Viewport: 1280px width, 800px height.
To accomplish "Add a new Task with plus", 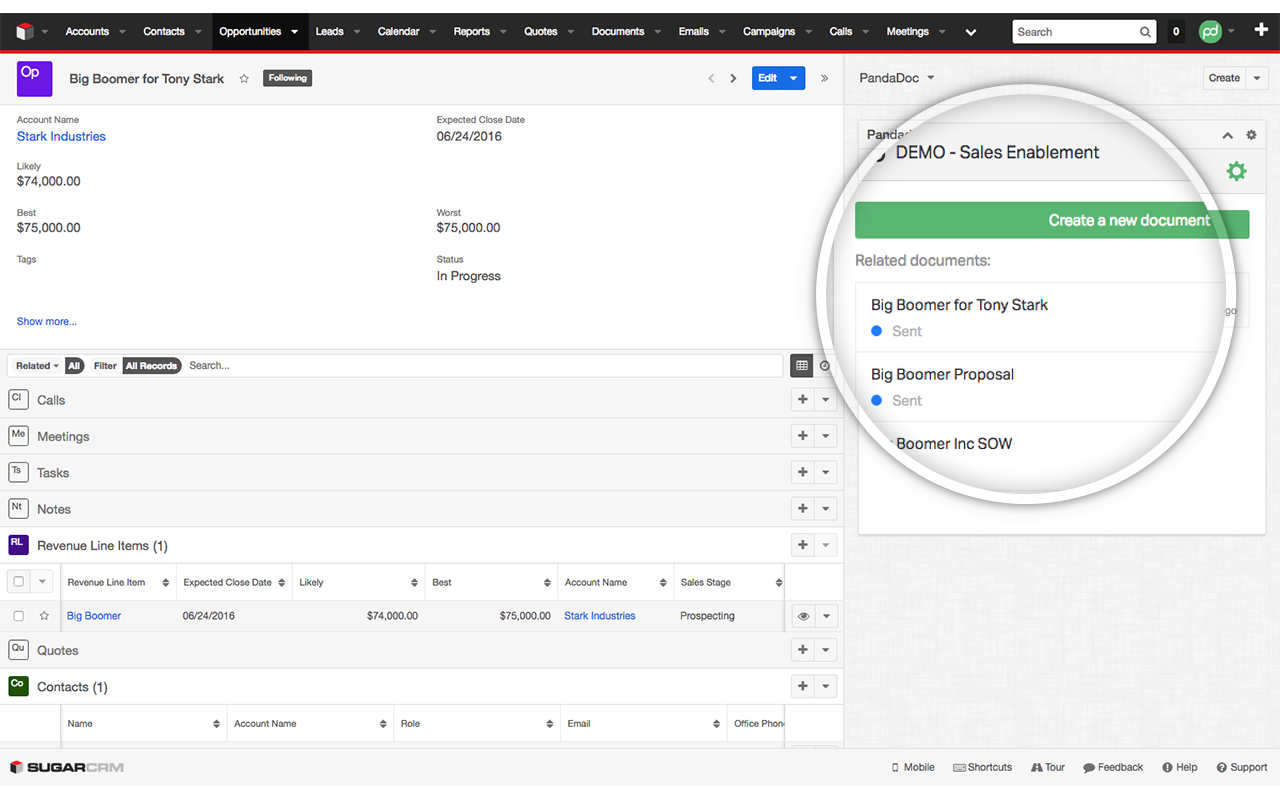I will 802,472.
